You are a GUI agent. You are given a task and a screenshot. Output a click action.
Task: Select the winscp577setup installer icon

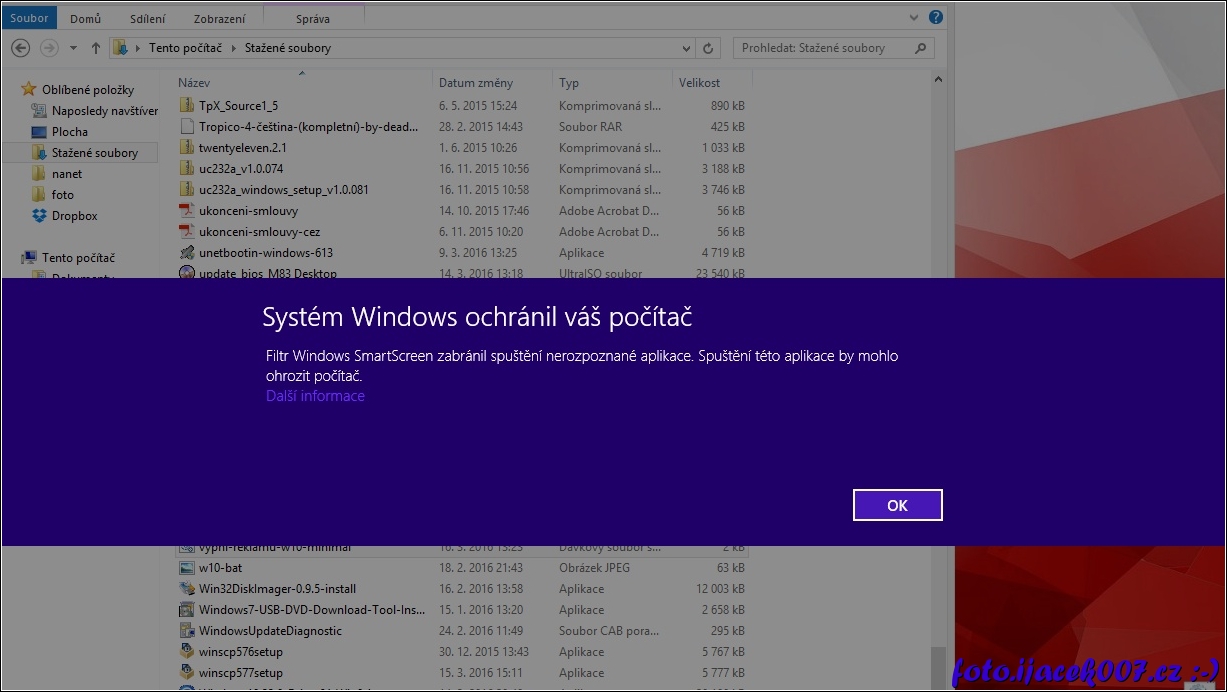click(x=186, y=673)
